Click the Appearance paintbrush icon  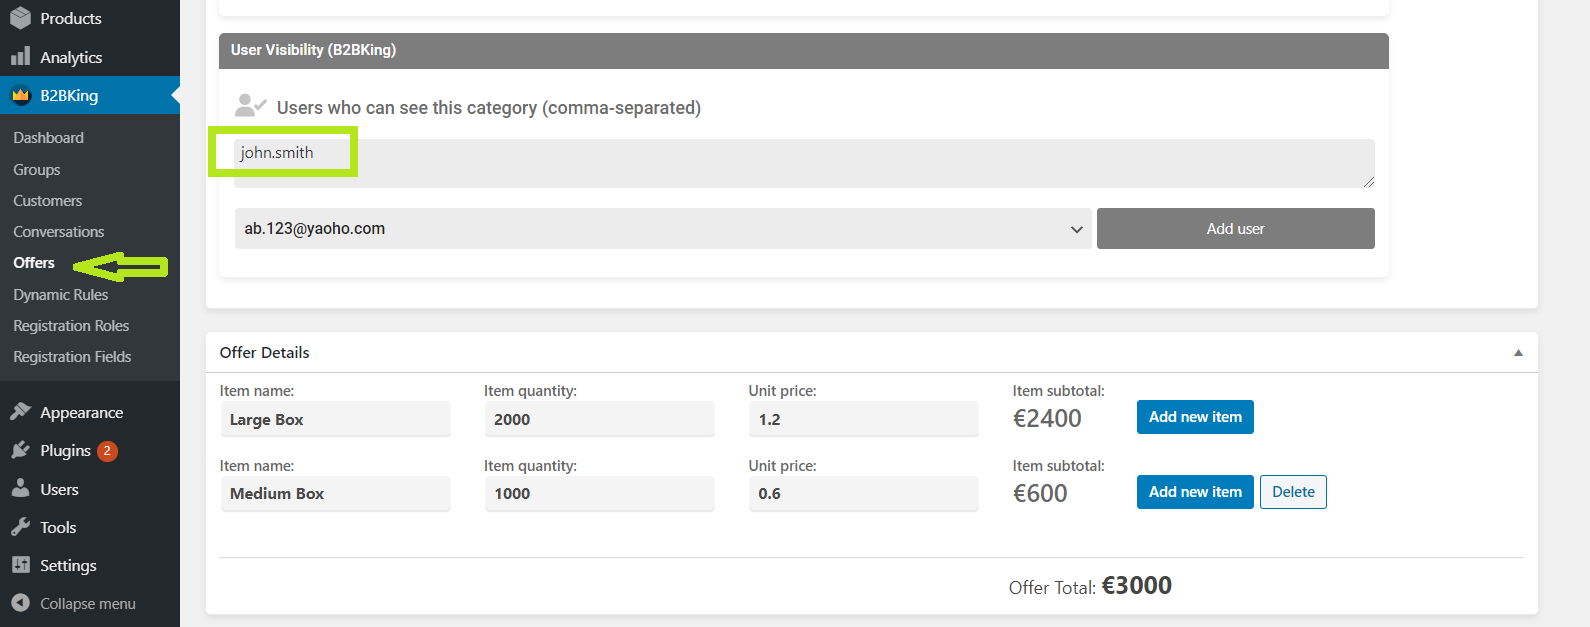click(x=20, y=412)
